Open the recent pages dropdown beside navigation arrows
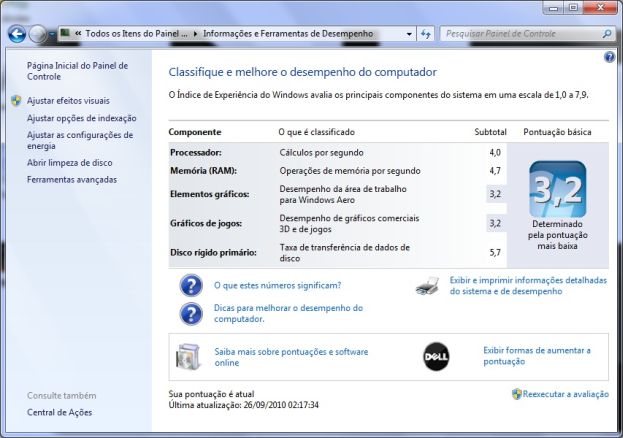Image resolution: width=623 pixels, height=438 pixels. tap(52, 34)
